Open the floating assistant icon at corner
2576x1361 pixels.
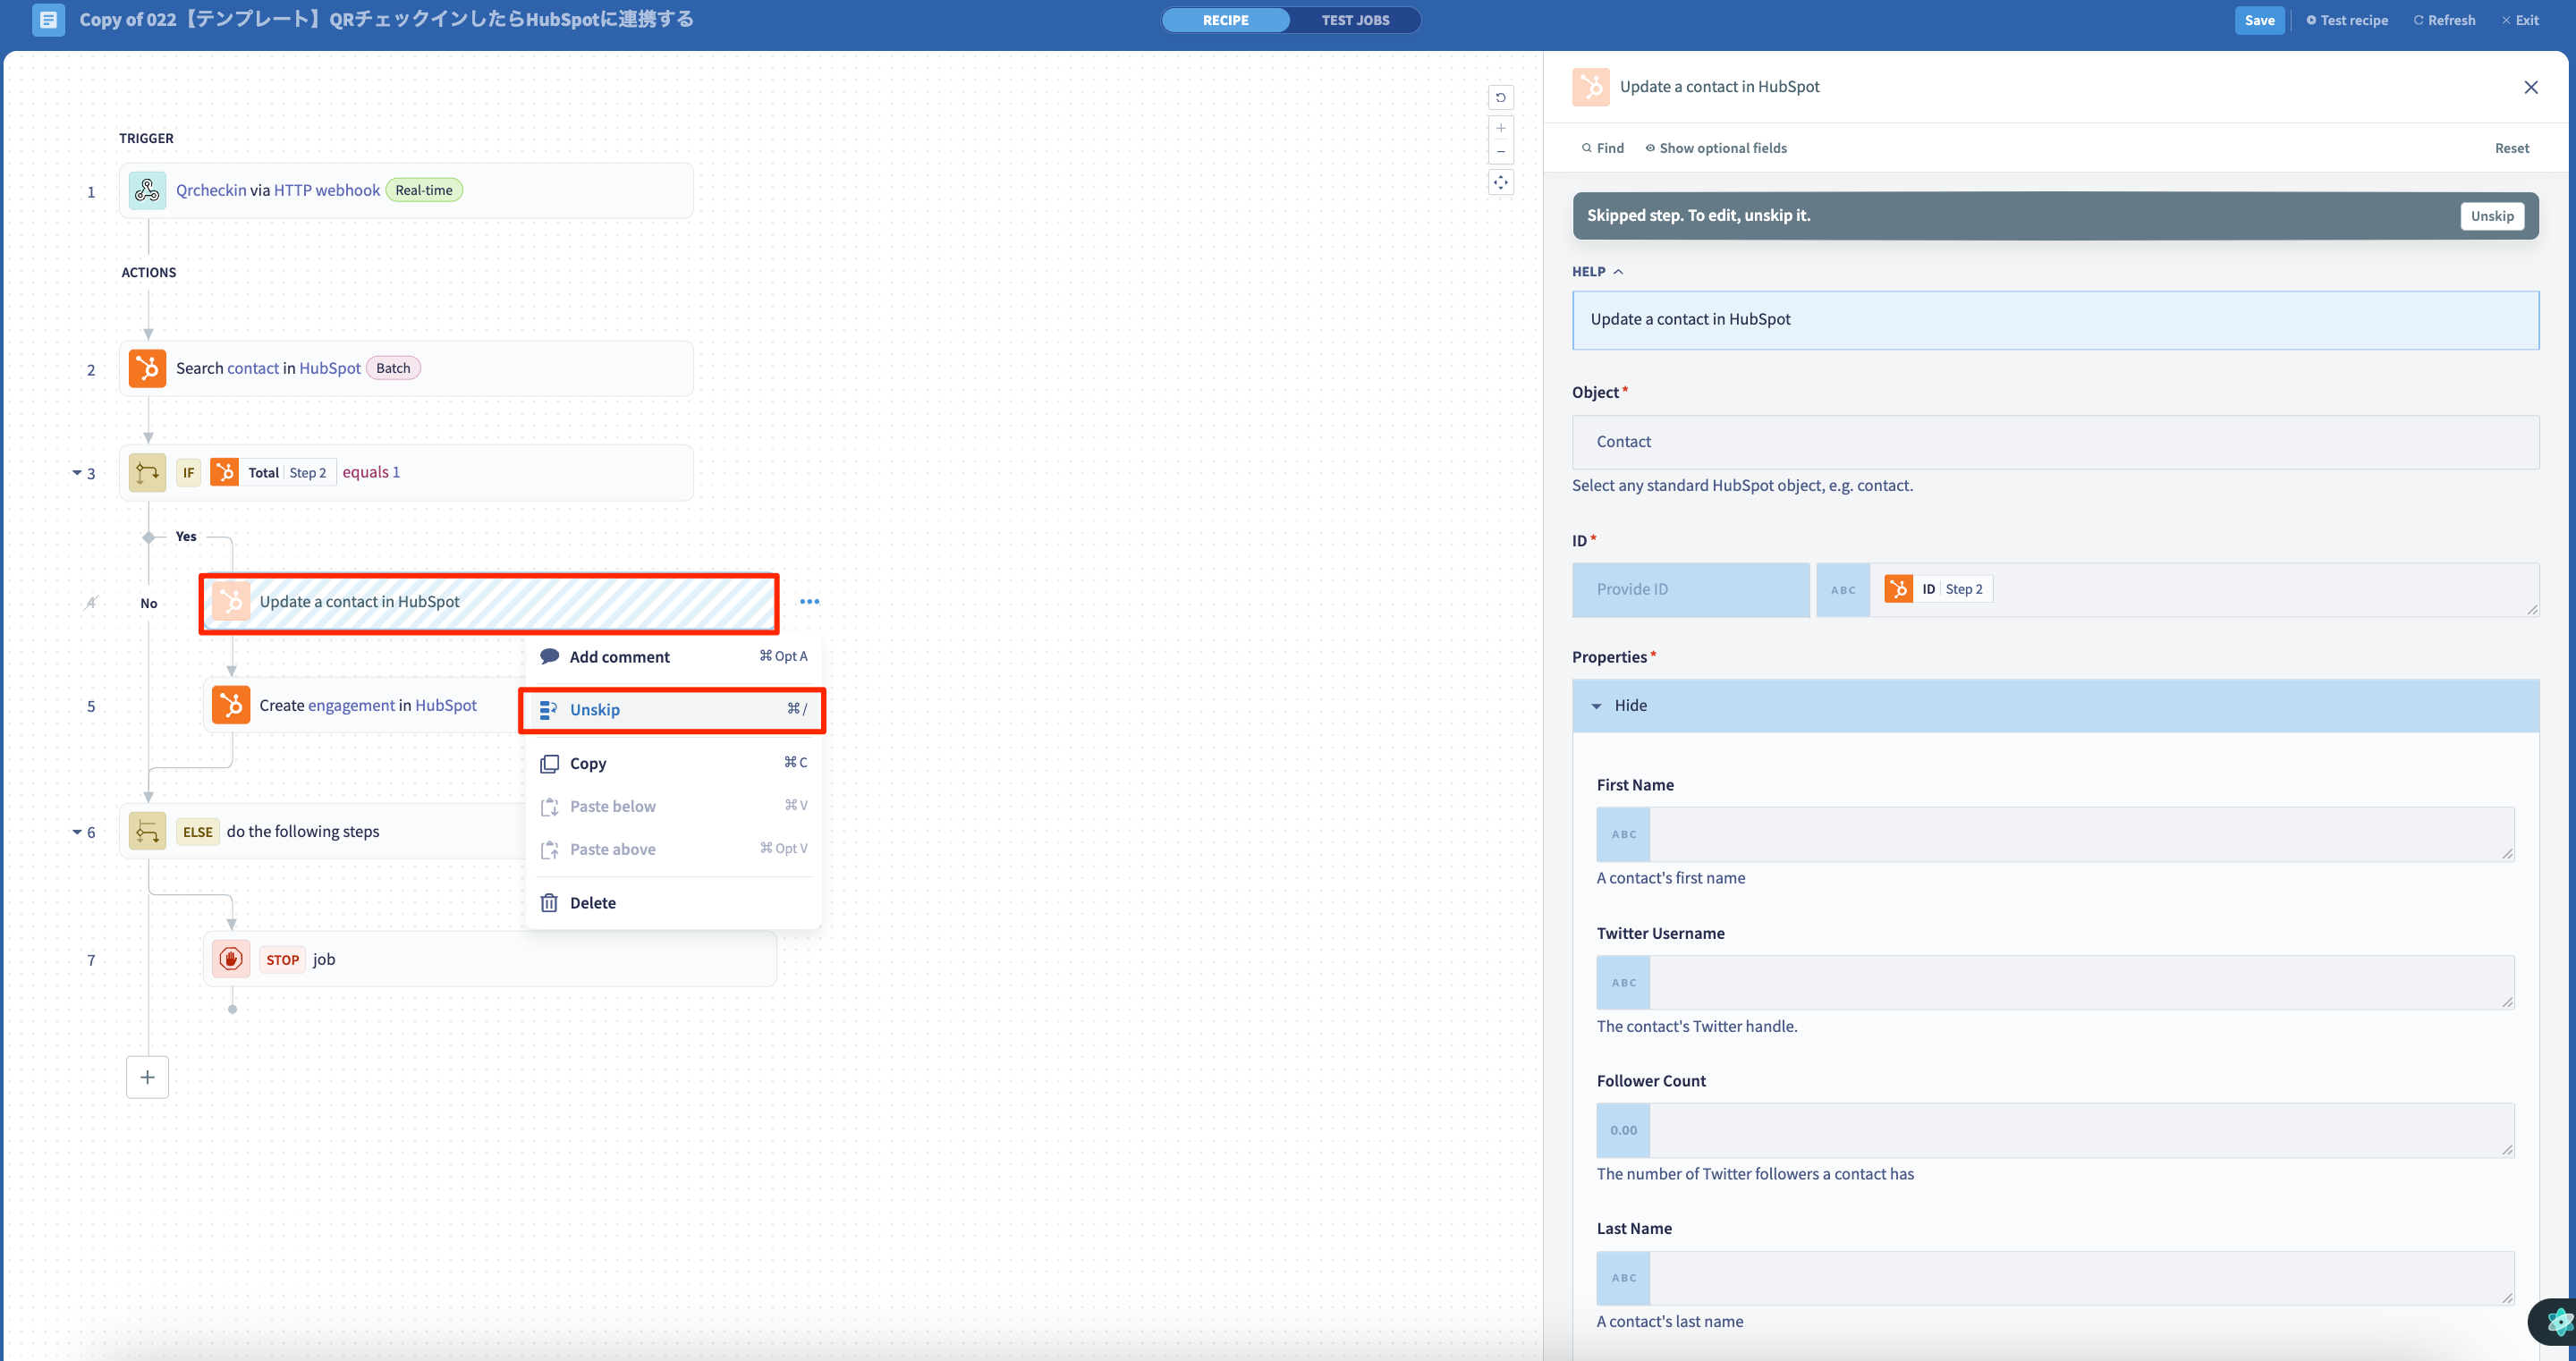click(2555, 1322)
